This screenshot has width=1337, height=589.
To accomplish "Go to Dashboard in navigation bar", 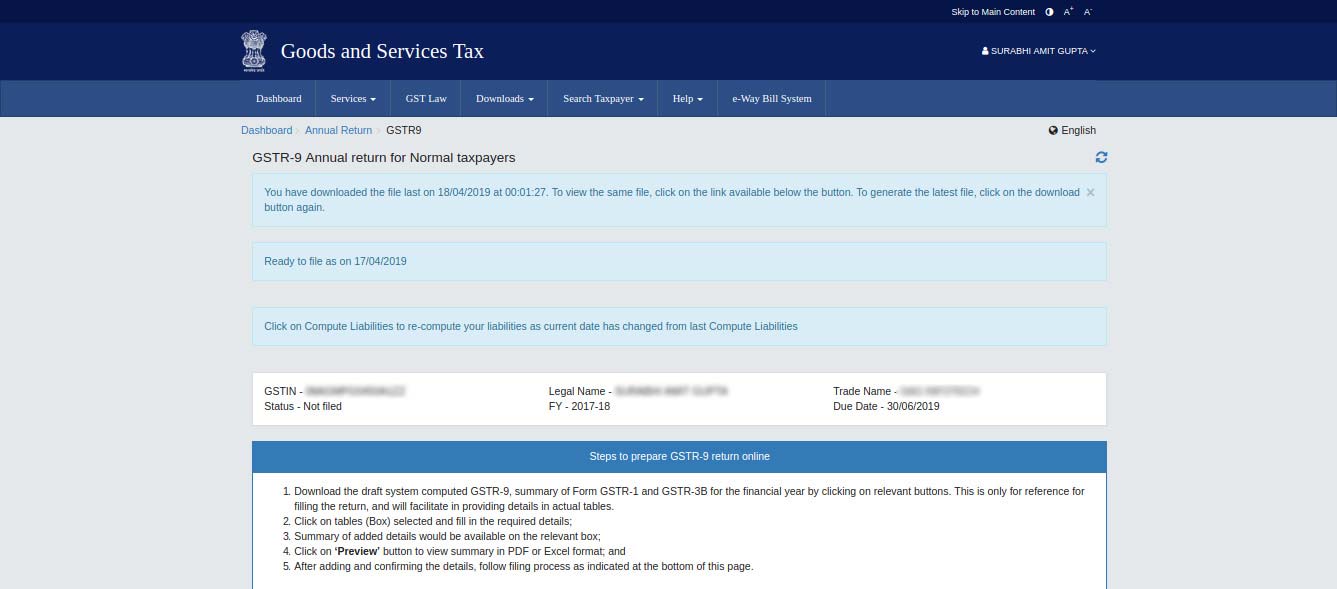I will (278, 99).
